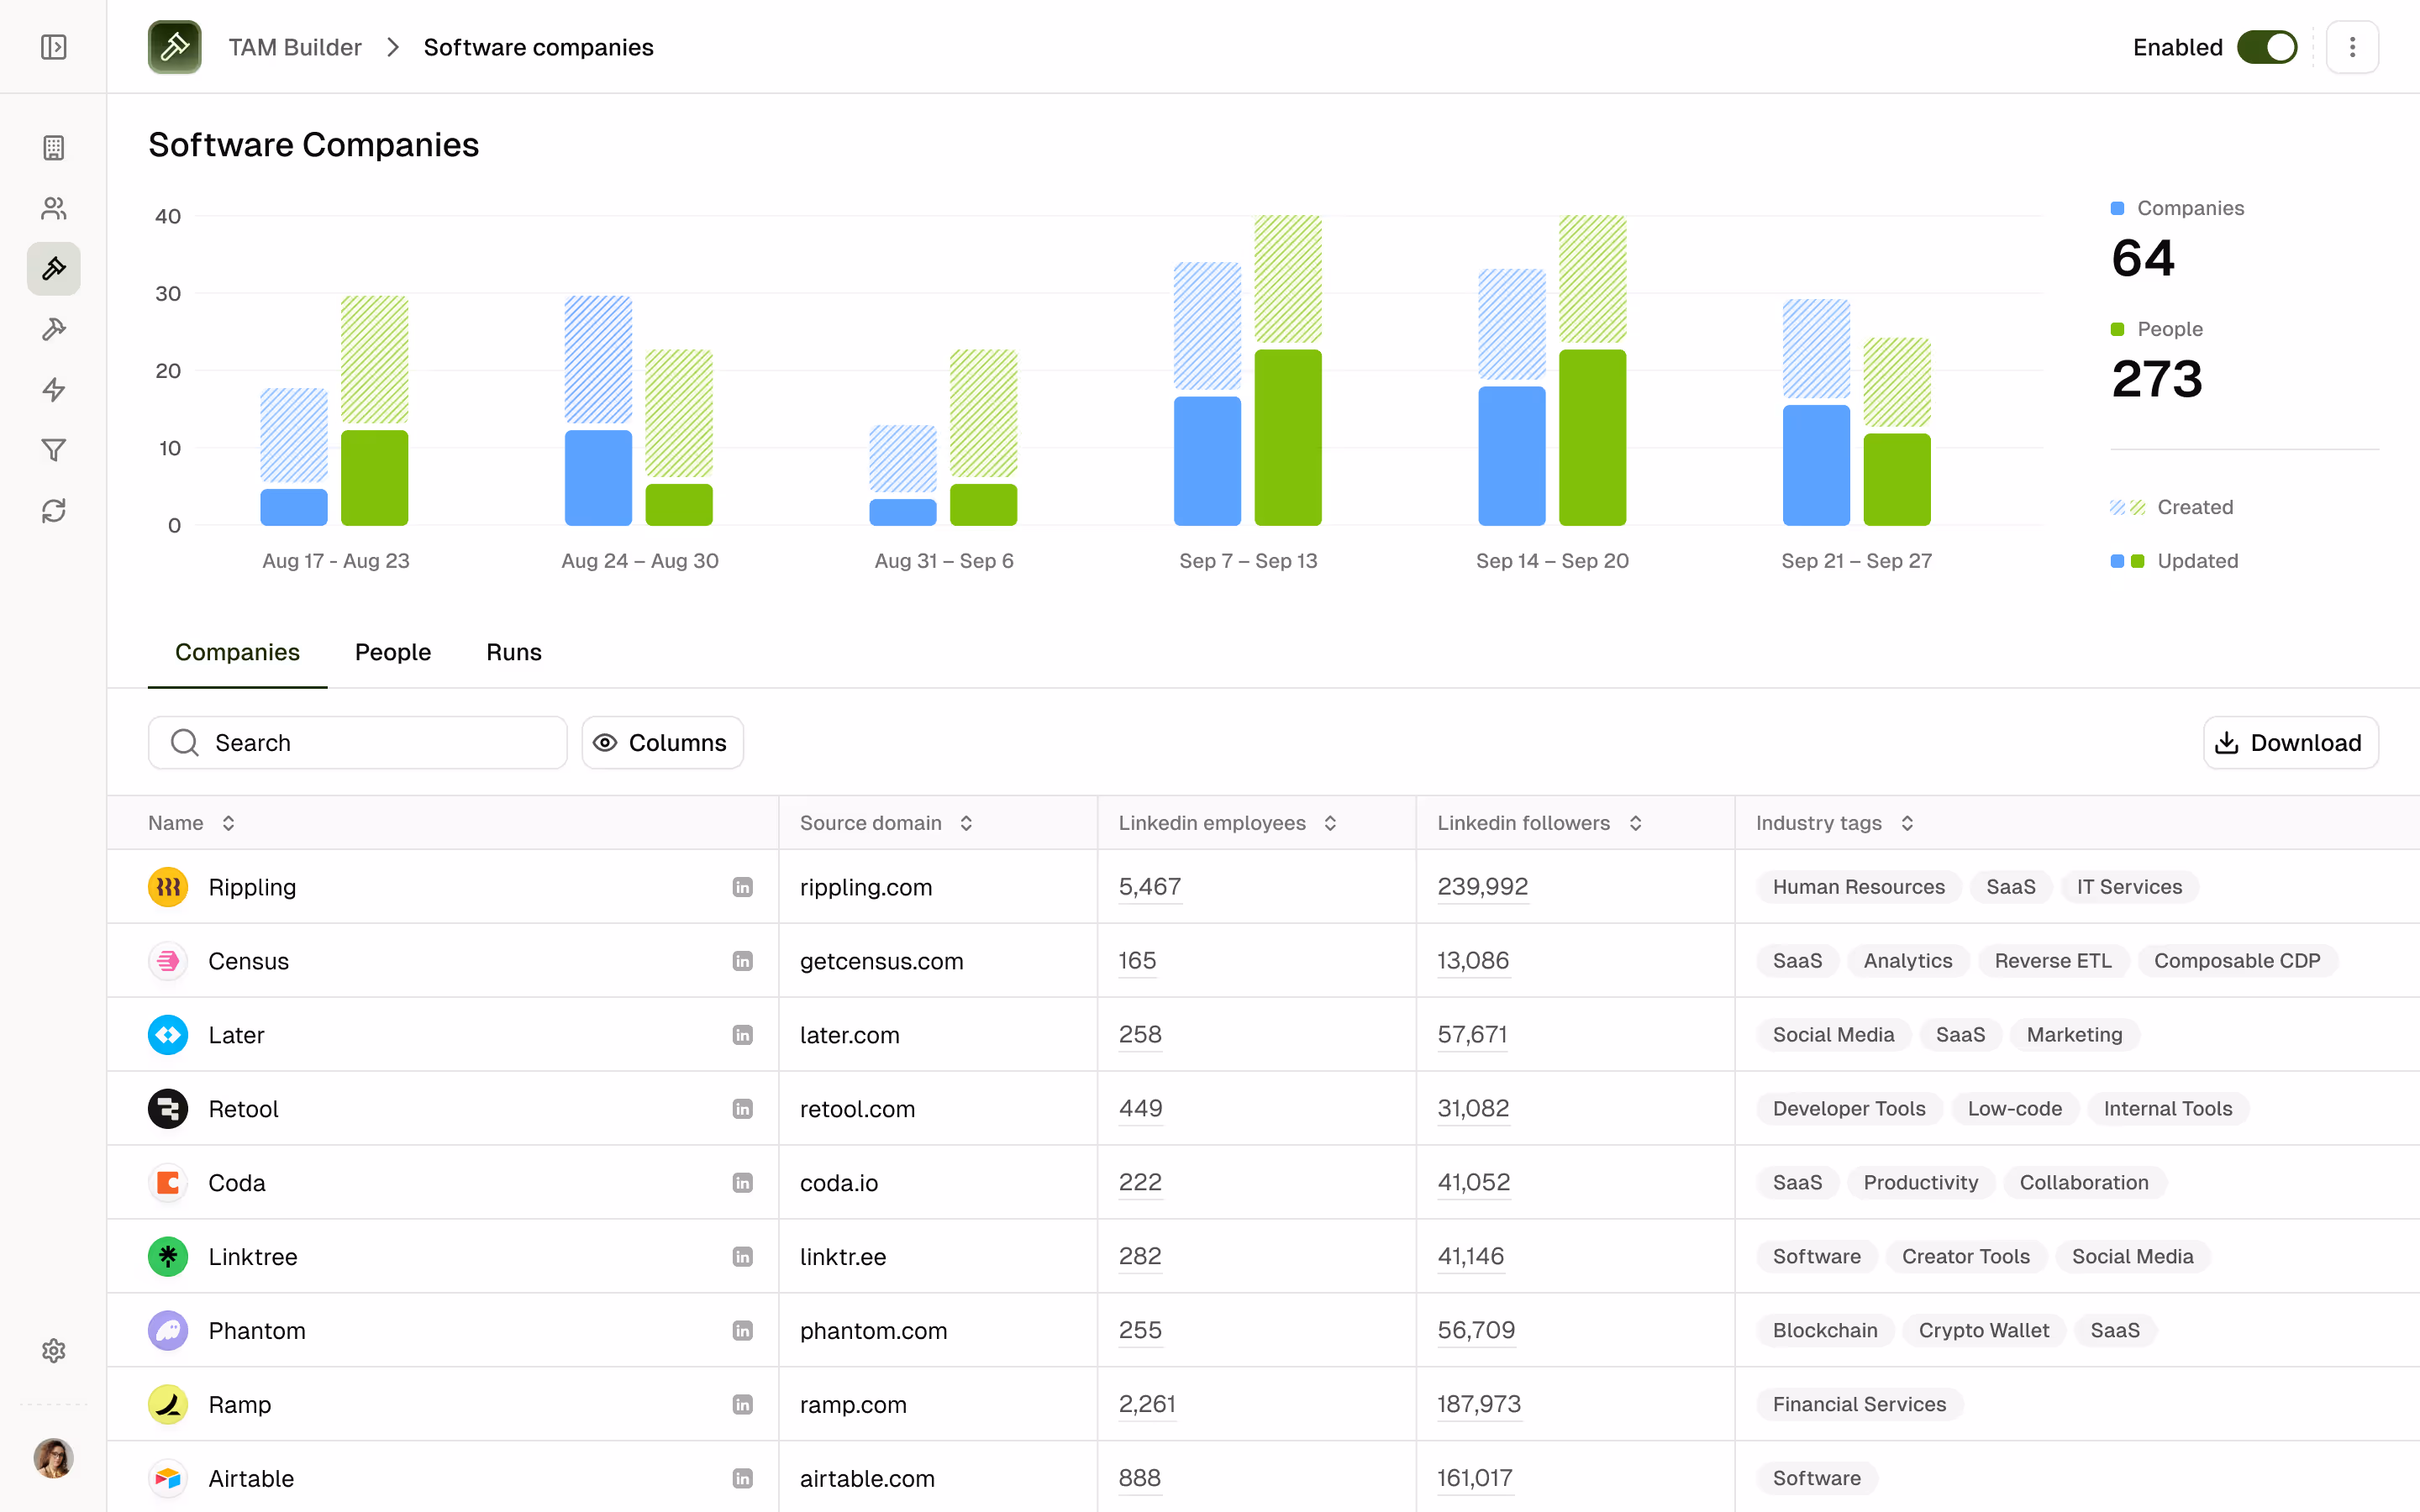
Task: Click Retool followers count 31,082
Action: tap(1473, 1109)
